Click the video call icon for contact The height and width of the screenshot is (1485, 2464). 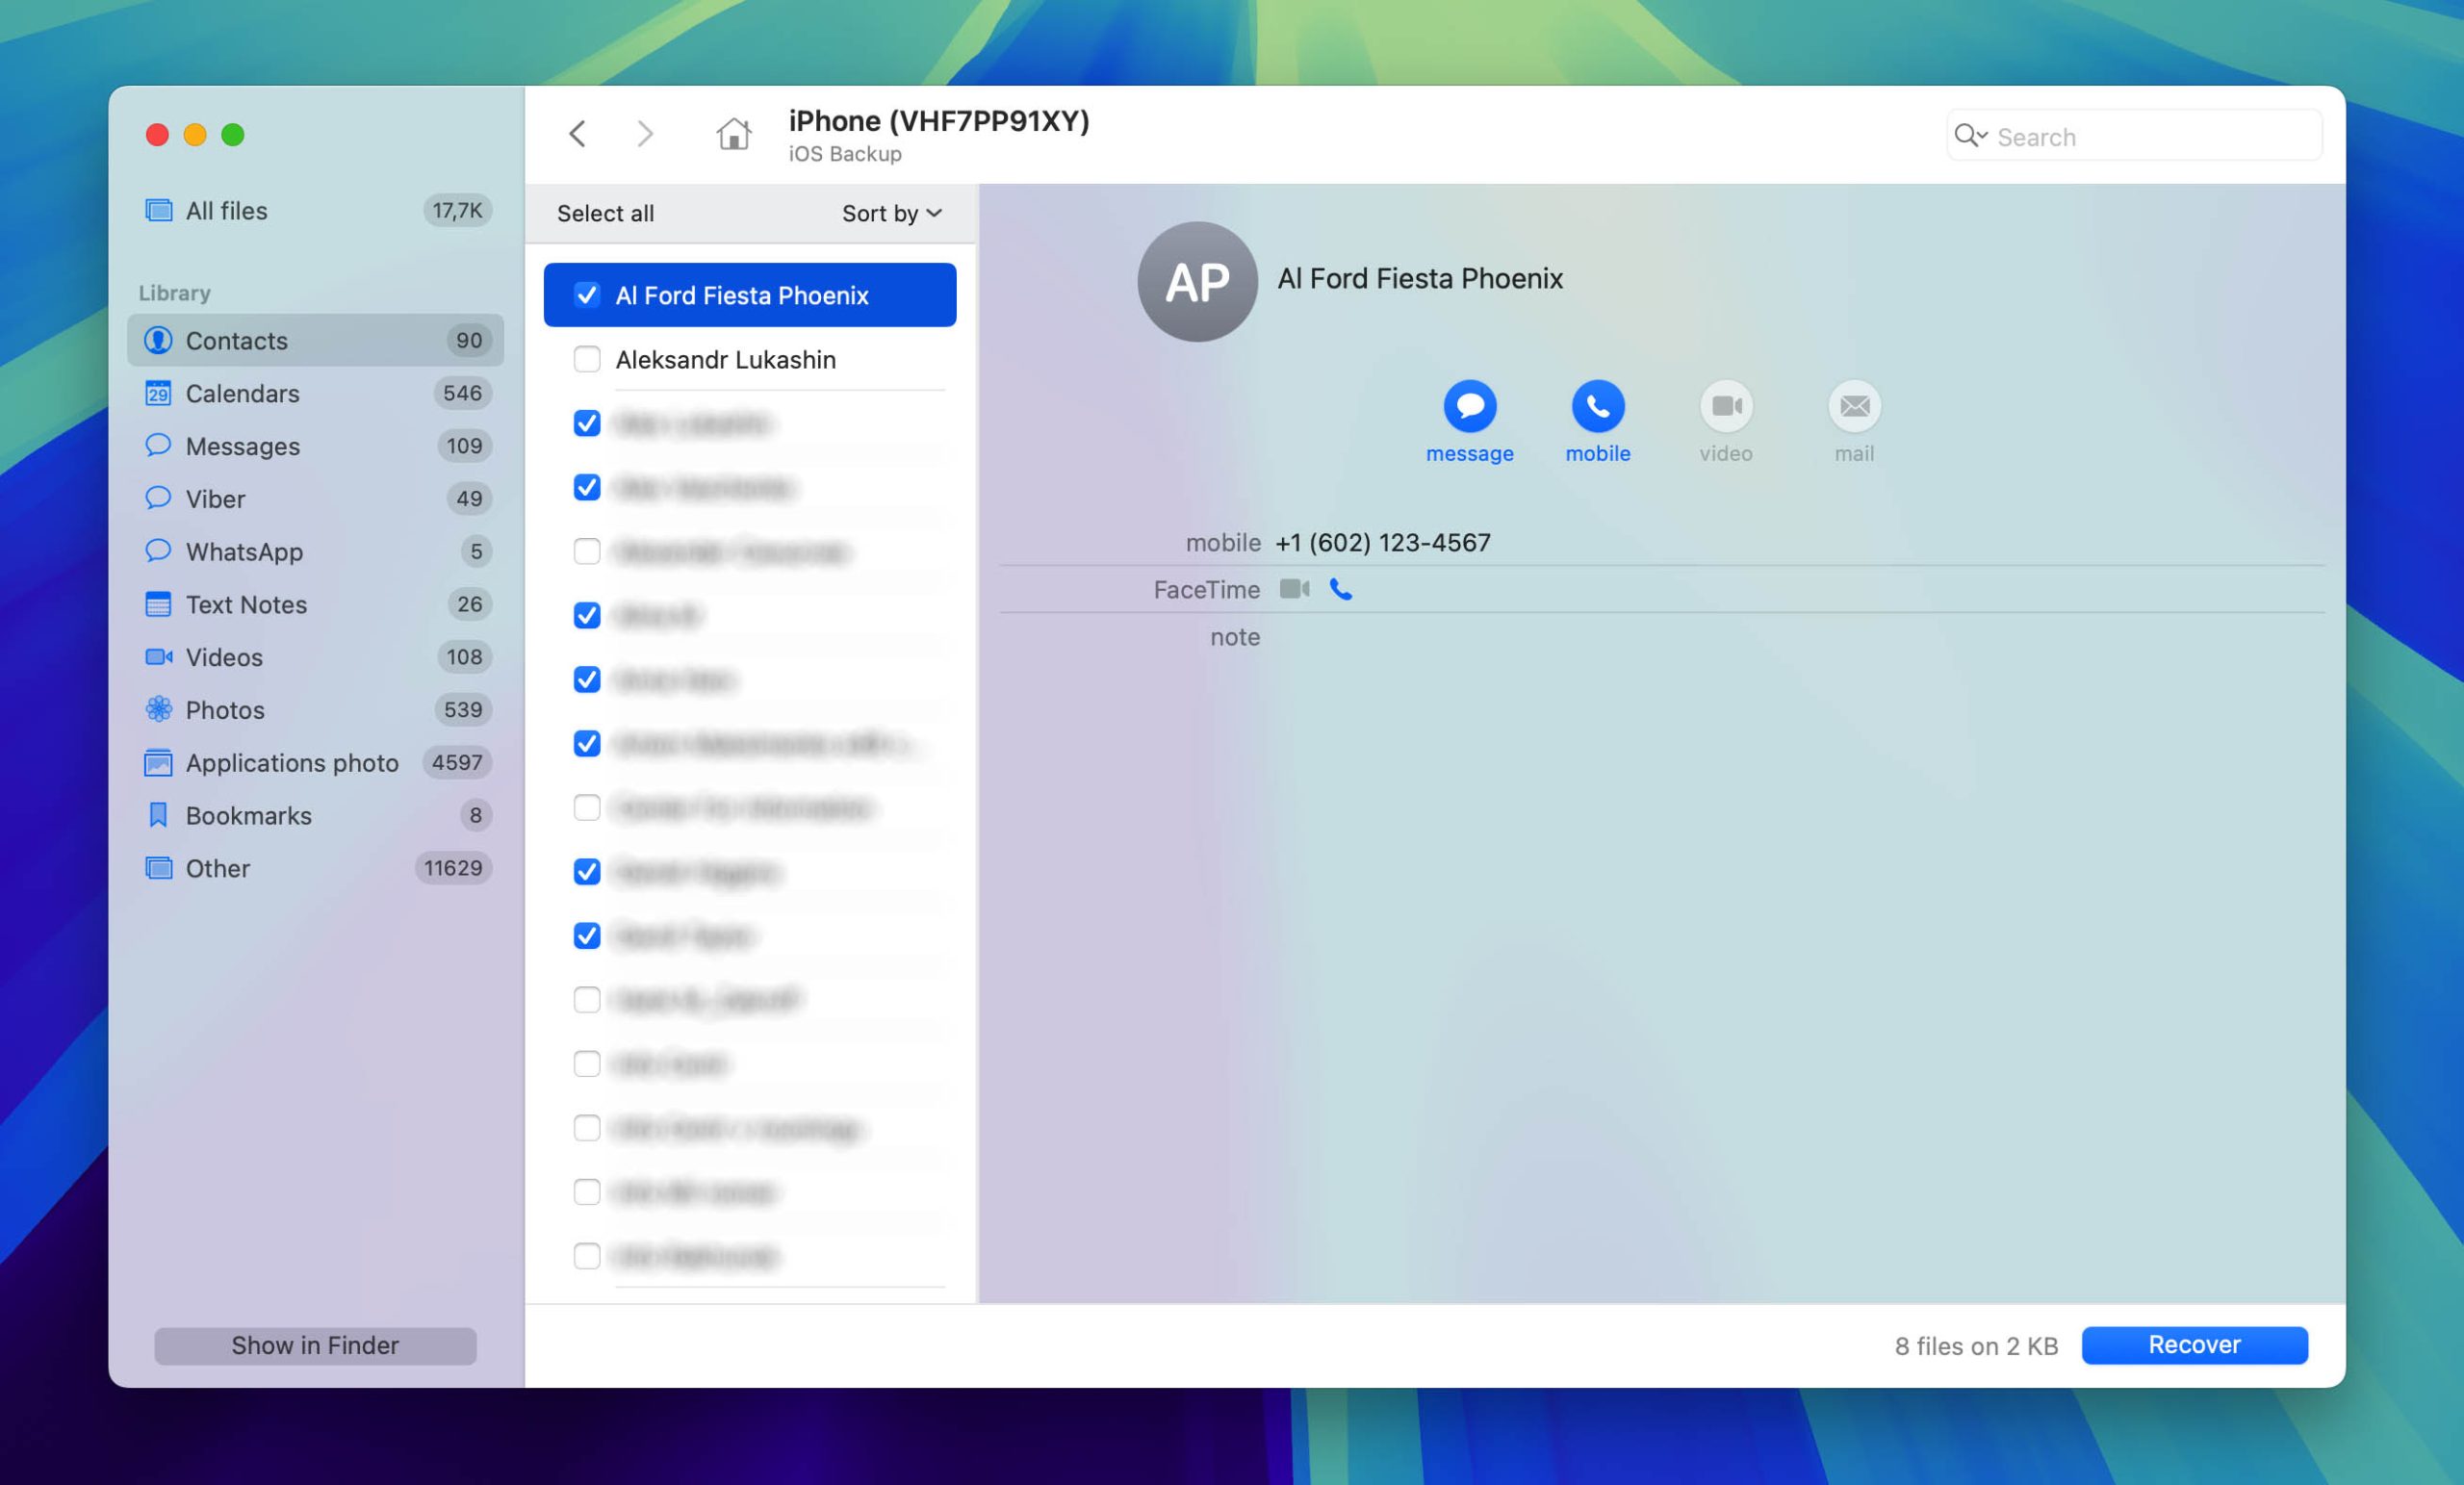point(1725,406)
